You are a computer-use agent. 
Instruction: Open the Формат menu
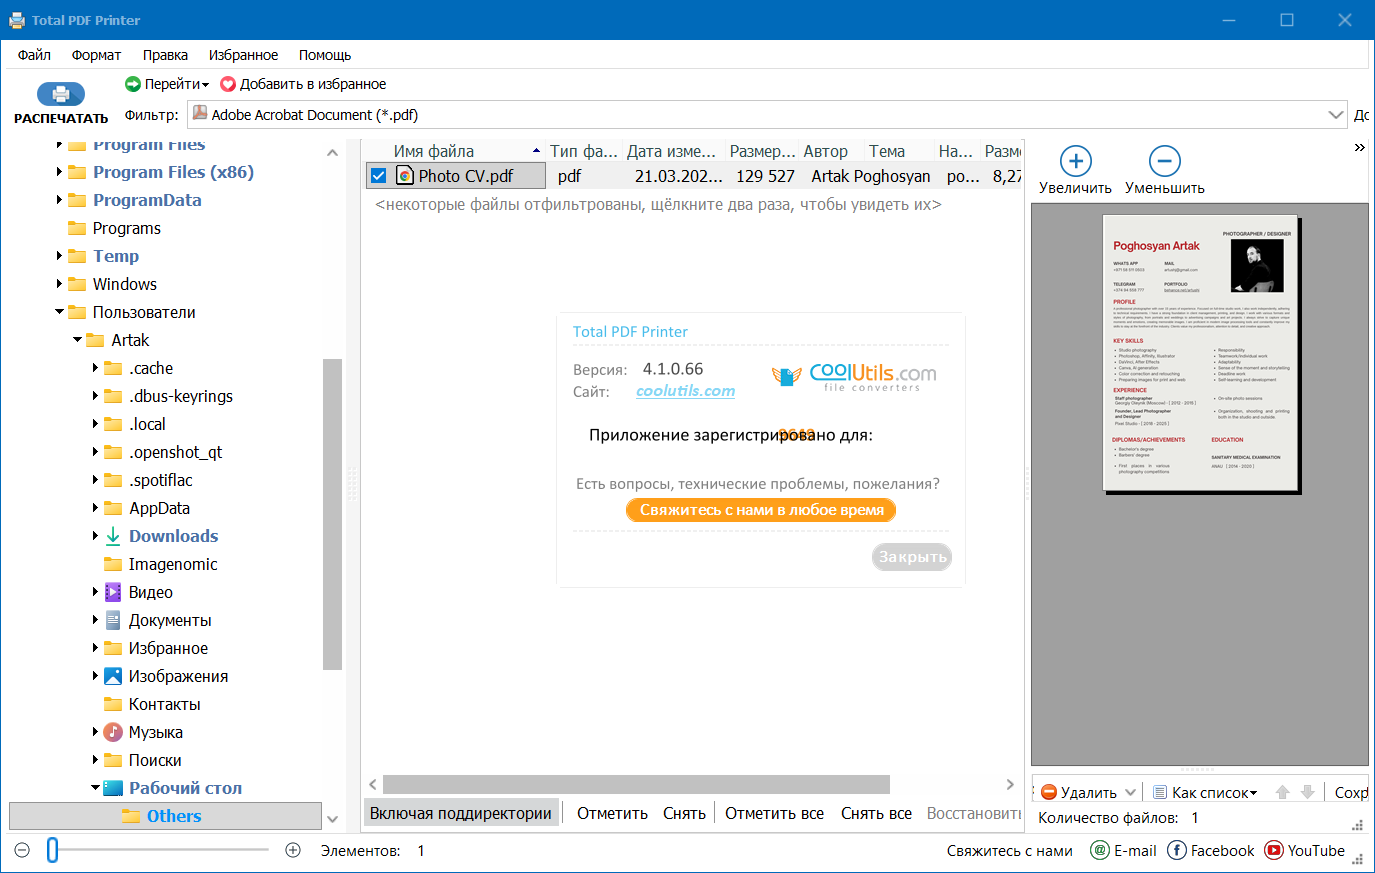pyautogui.click(x=96, y=55)
